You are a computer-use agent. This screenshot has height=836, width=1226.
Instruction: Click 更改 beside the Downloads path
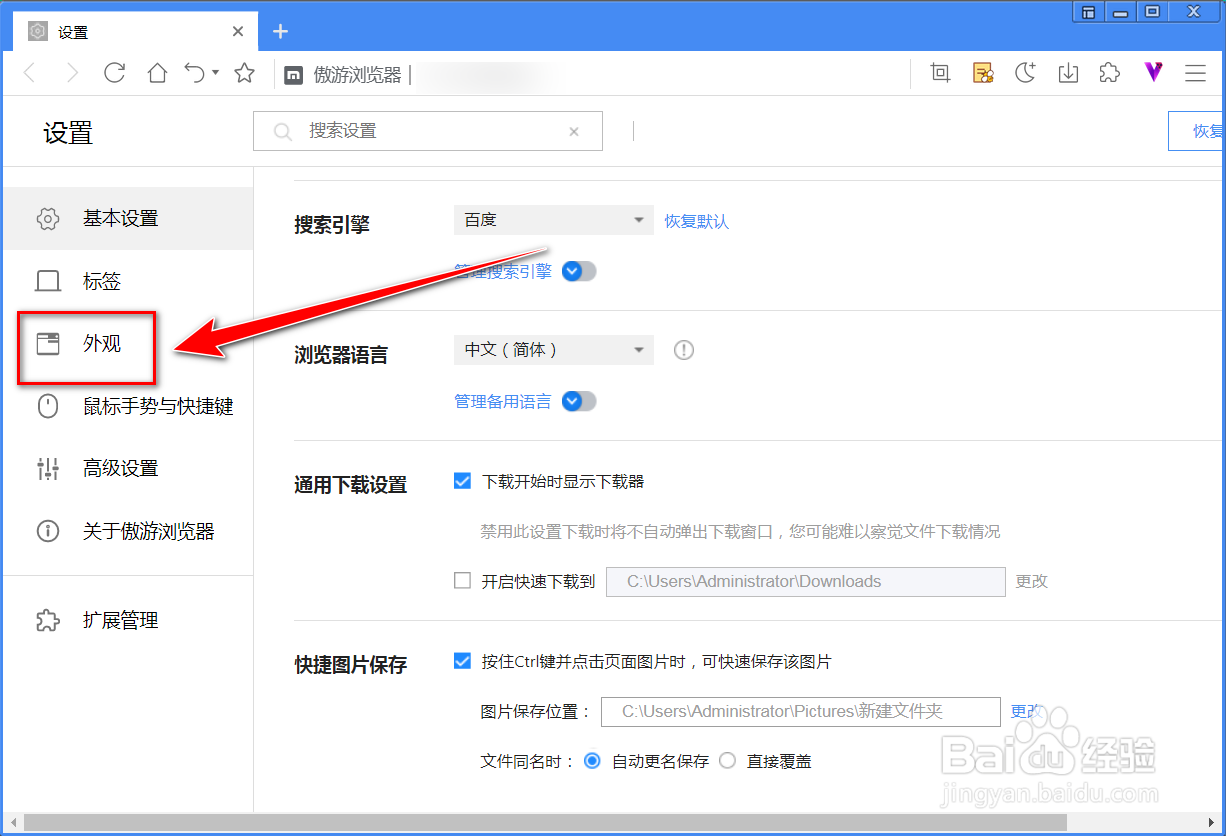click(x=1032, y=581)
